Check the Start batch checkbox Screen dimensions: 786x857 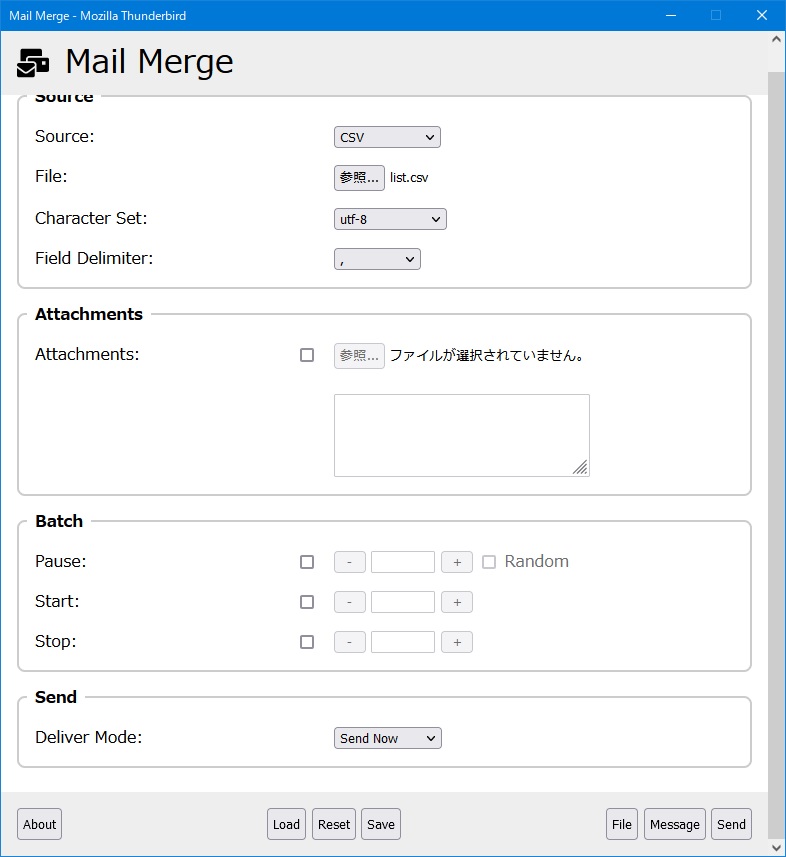point(307,602)
